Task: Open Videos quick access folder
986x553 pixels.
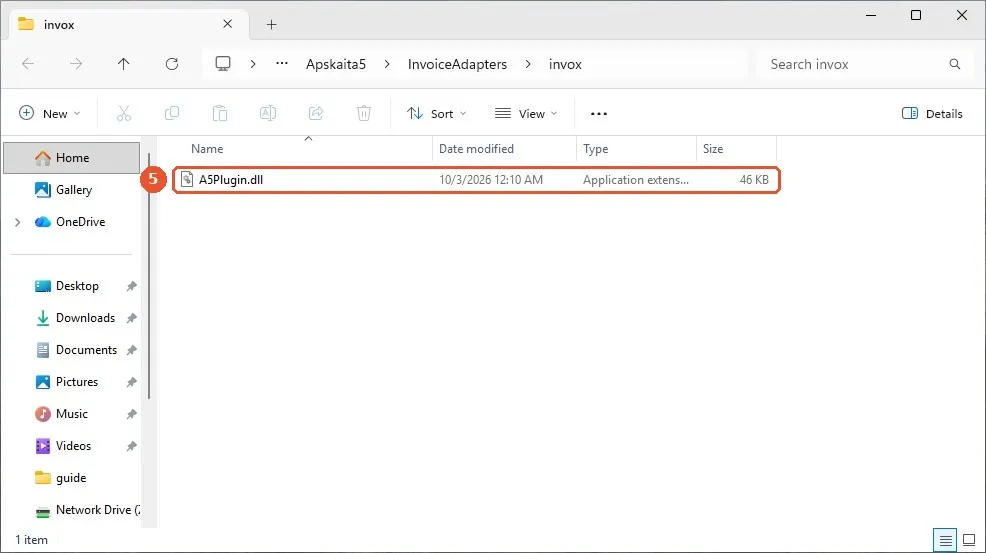Action: [73, 446]
